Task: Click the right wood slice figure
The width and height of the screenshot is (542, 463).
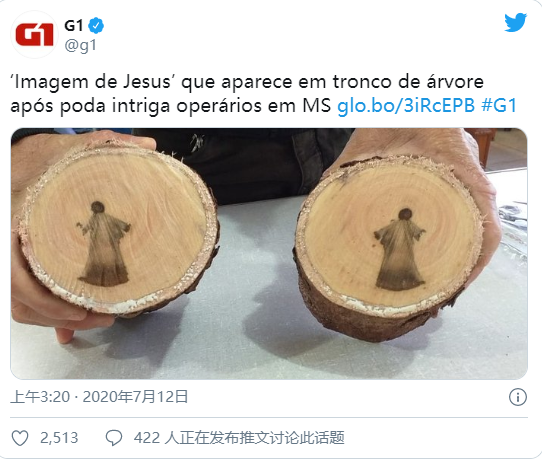Action: coord(400,249)
